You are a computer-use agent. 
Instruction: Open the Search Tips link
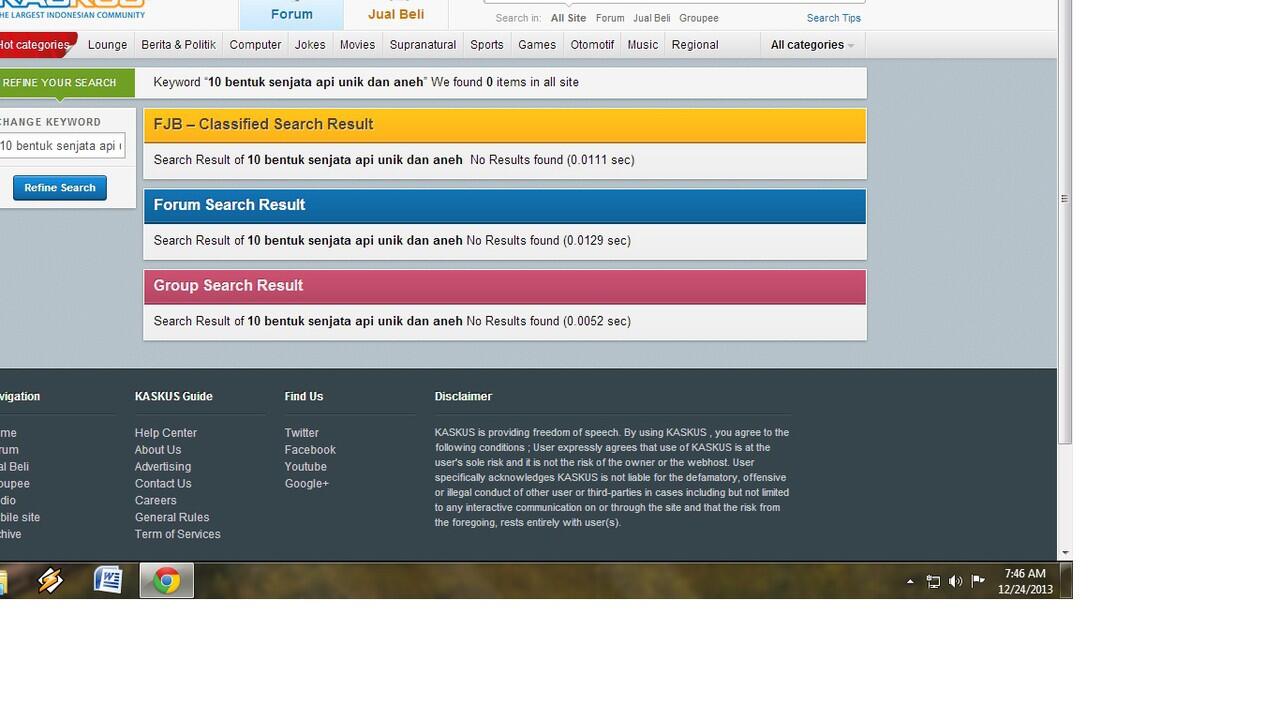click(834, 18)
